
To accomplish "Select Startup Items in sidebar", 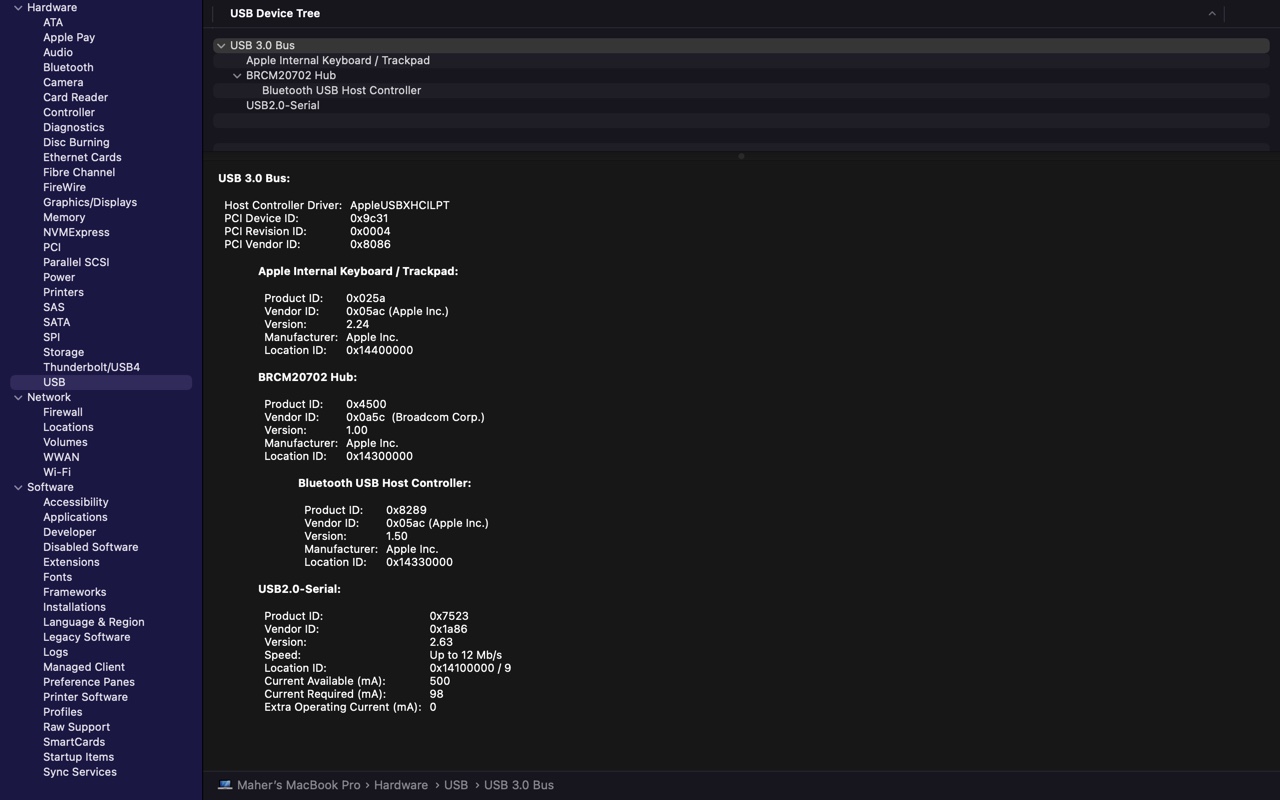I will 78,757.
